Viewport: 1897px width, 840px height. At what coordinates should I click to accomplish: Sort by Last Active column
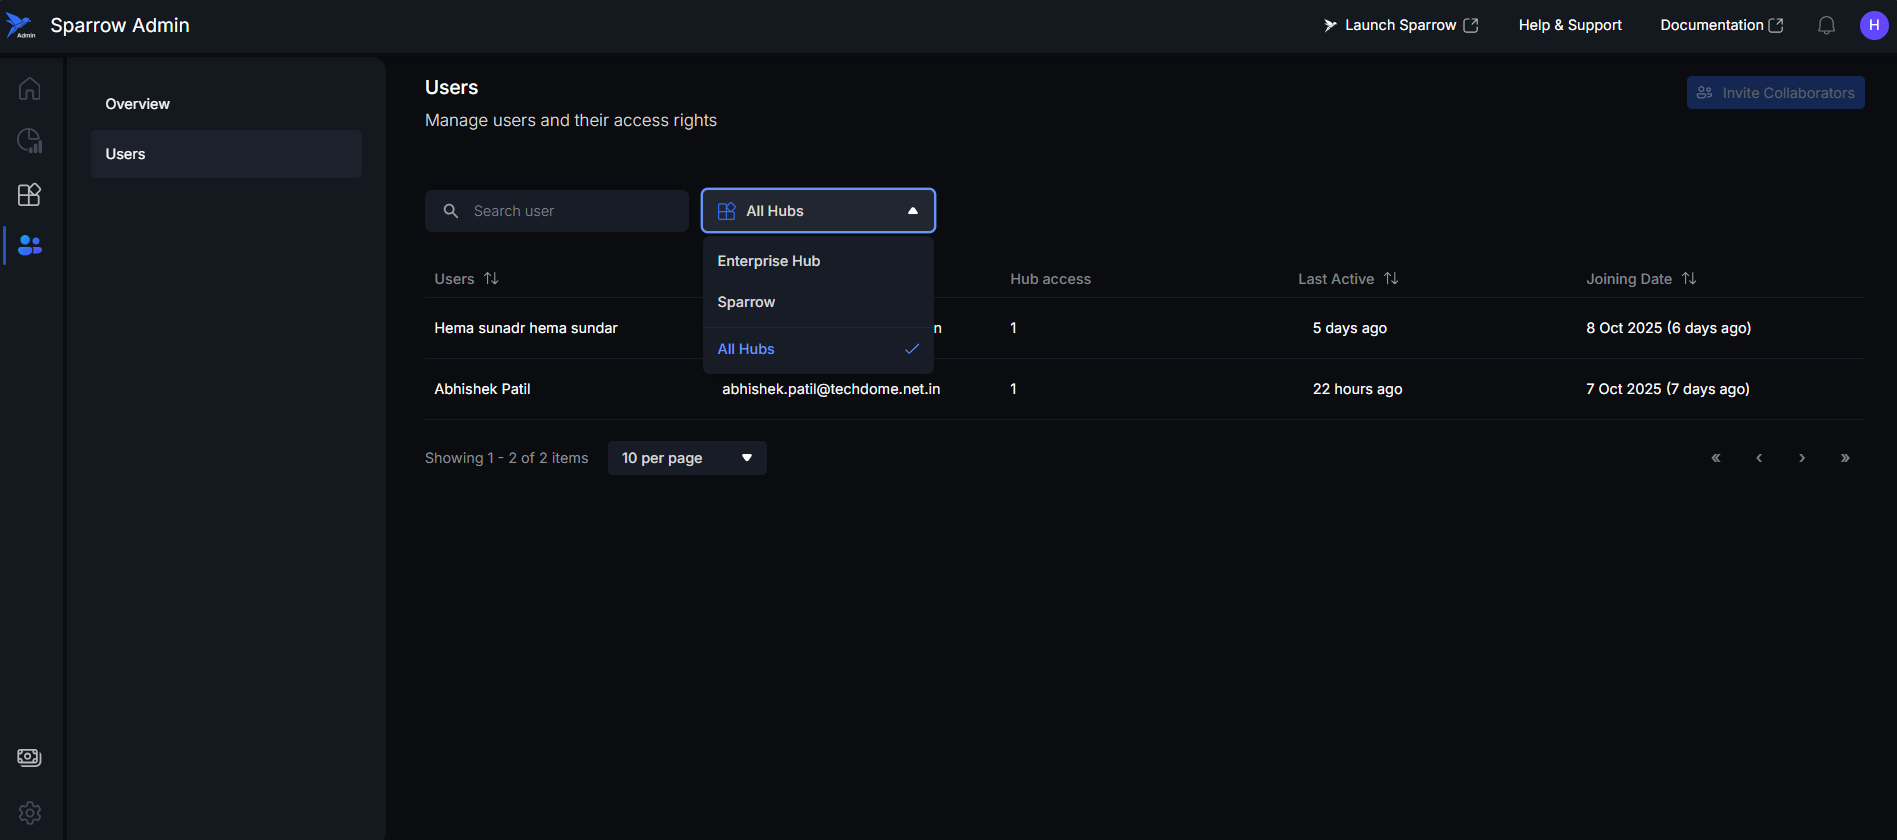click(x=1390, y=279)
